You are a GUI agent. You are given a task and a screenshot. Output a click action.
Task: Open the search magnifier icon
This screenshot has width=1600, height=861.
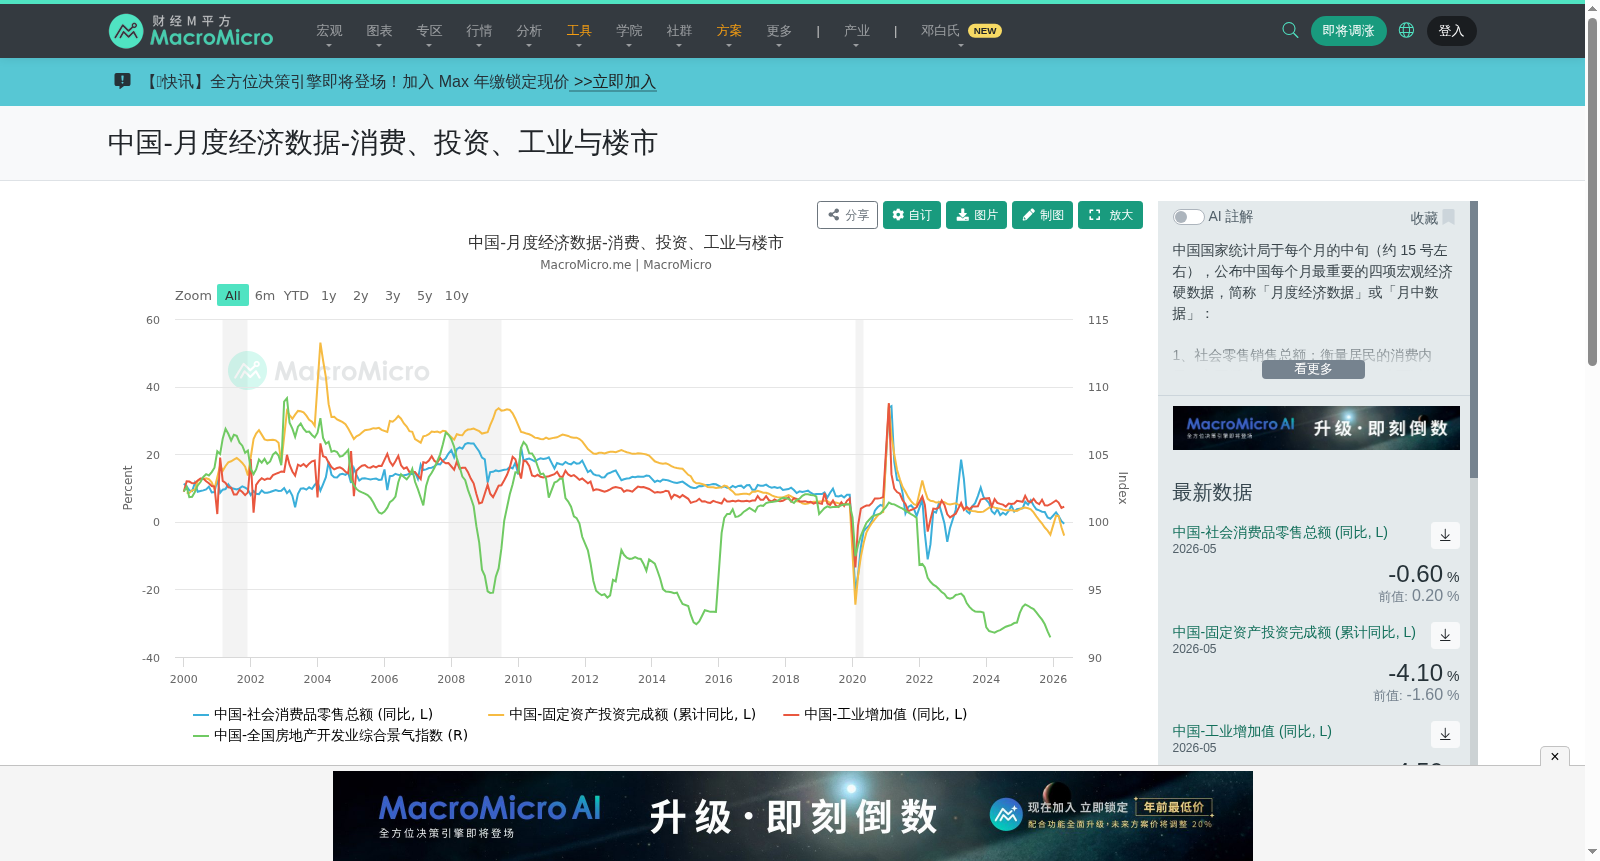(1290, 30)
